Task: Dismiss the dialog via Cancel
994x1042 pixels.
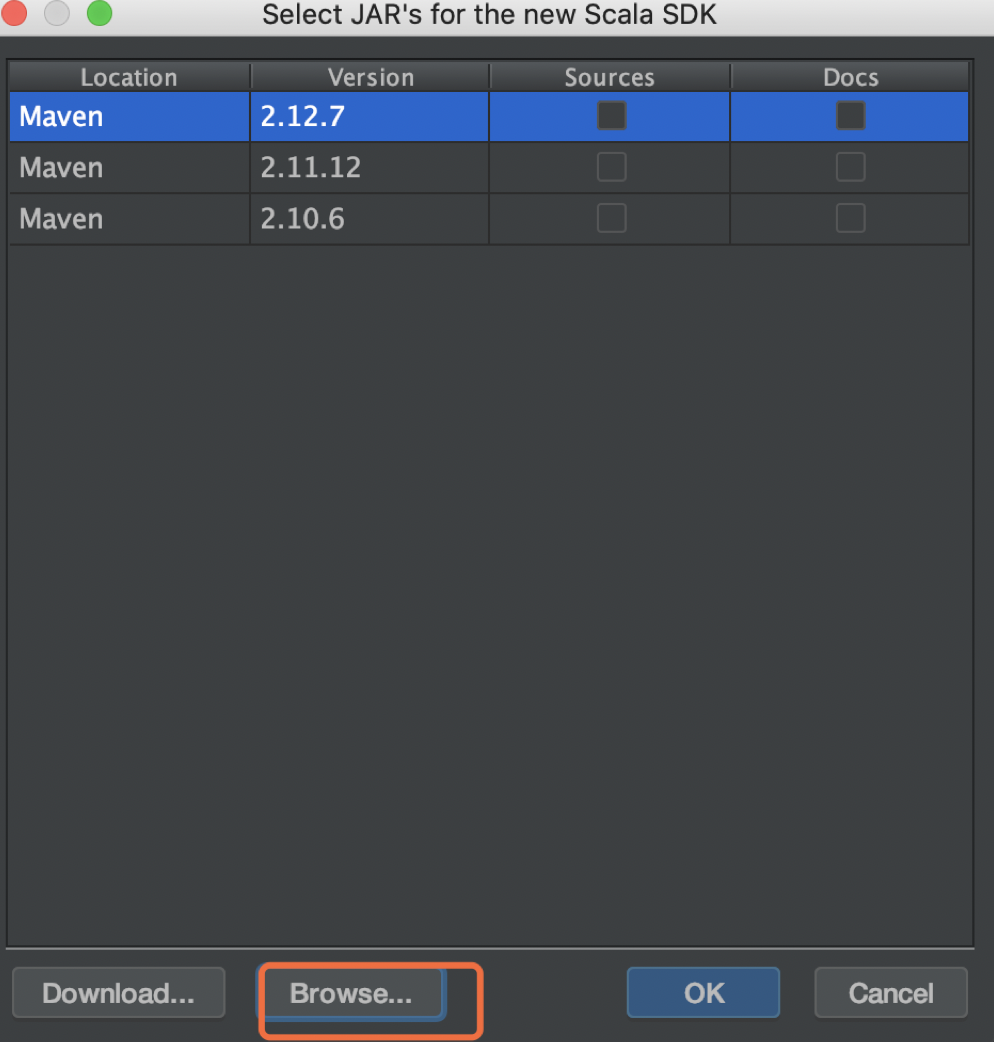Action: coord(890,993)
